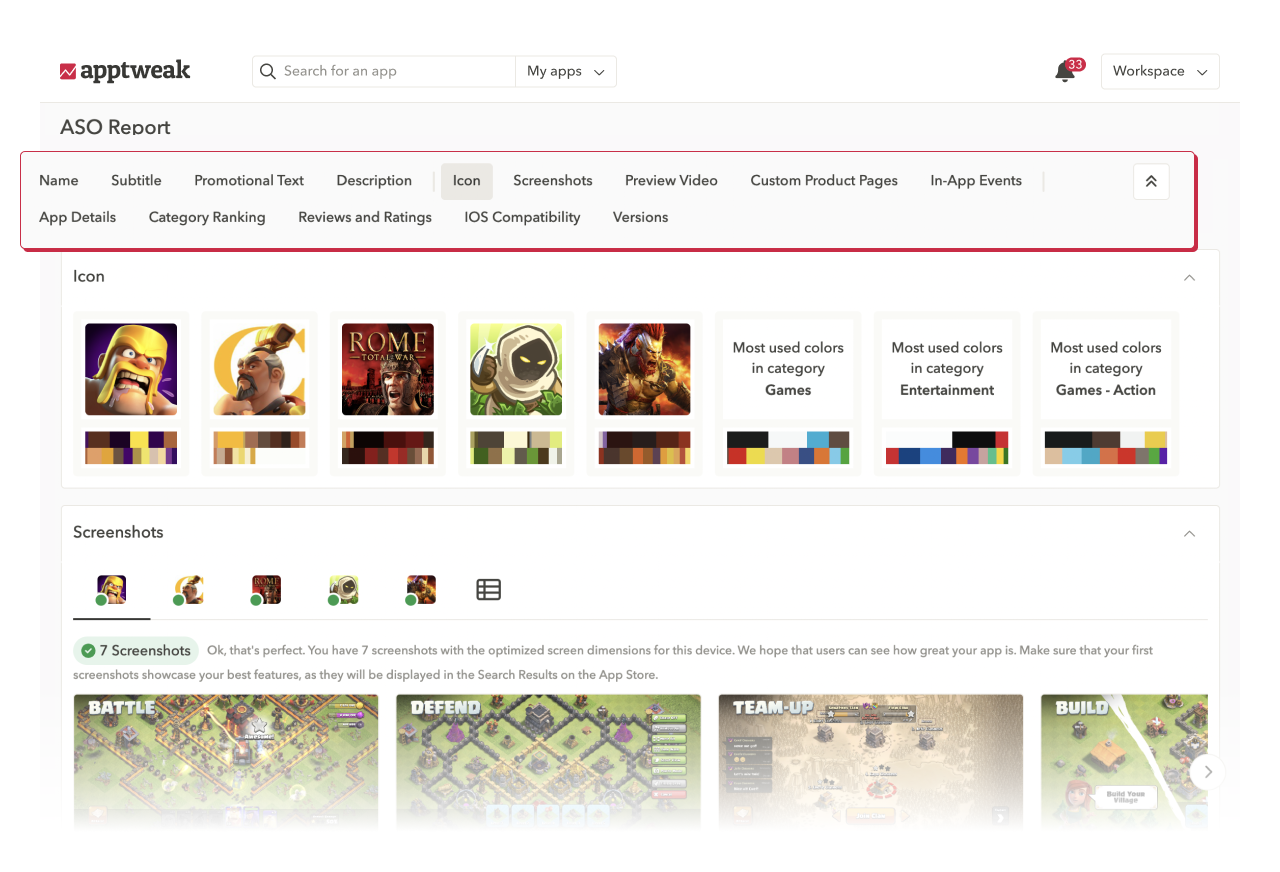Click Clash of Clans color palette

pos(131,448)
